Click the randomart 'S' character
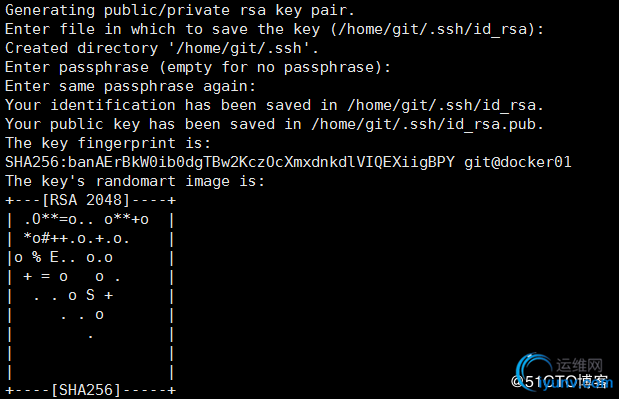 [x=90, y=295]
